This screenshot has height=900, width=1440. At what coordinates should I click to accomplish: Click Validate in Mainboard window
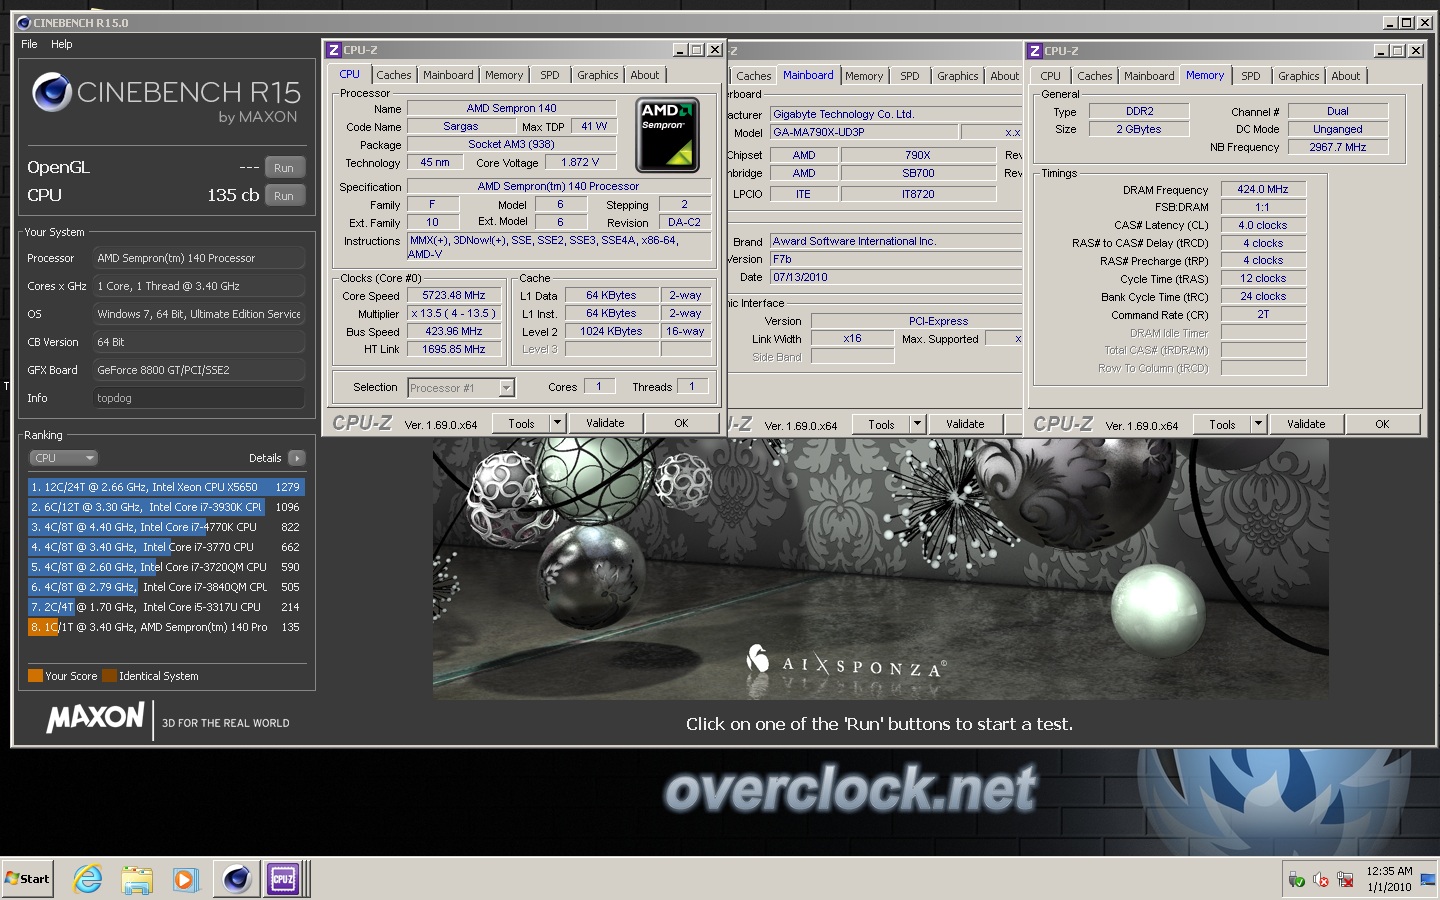965,424
